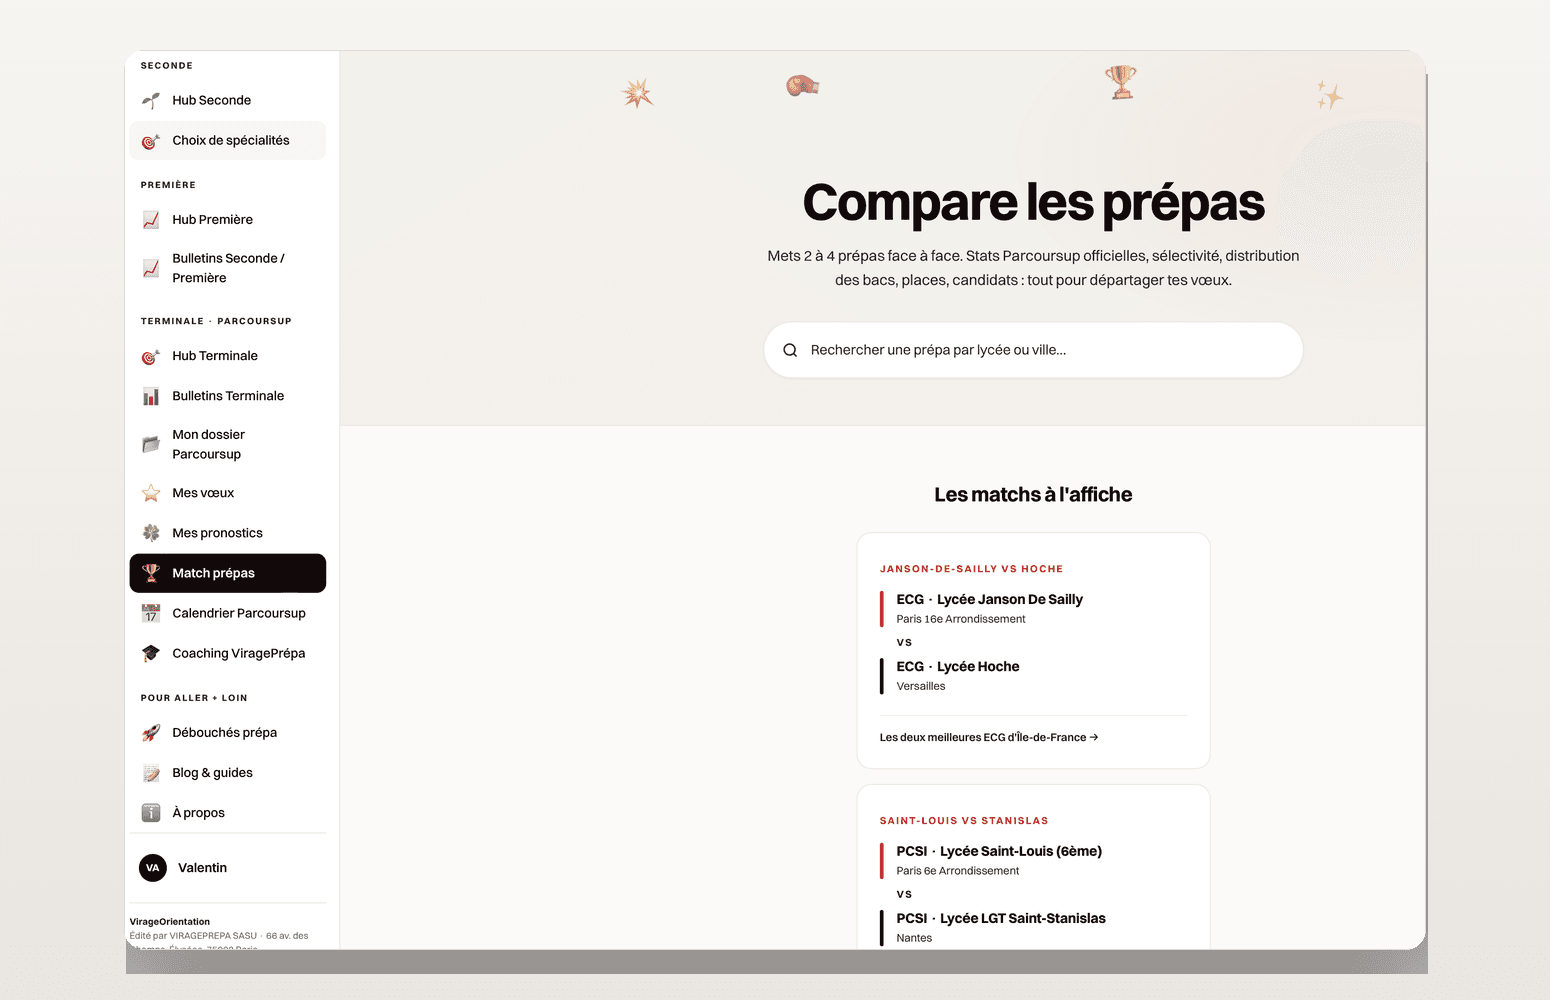
Task: Open Coaching ViragePrépa
Action: (228, 653)
